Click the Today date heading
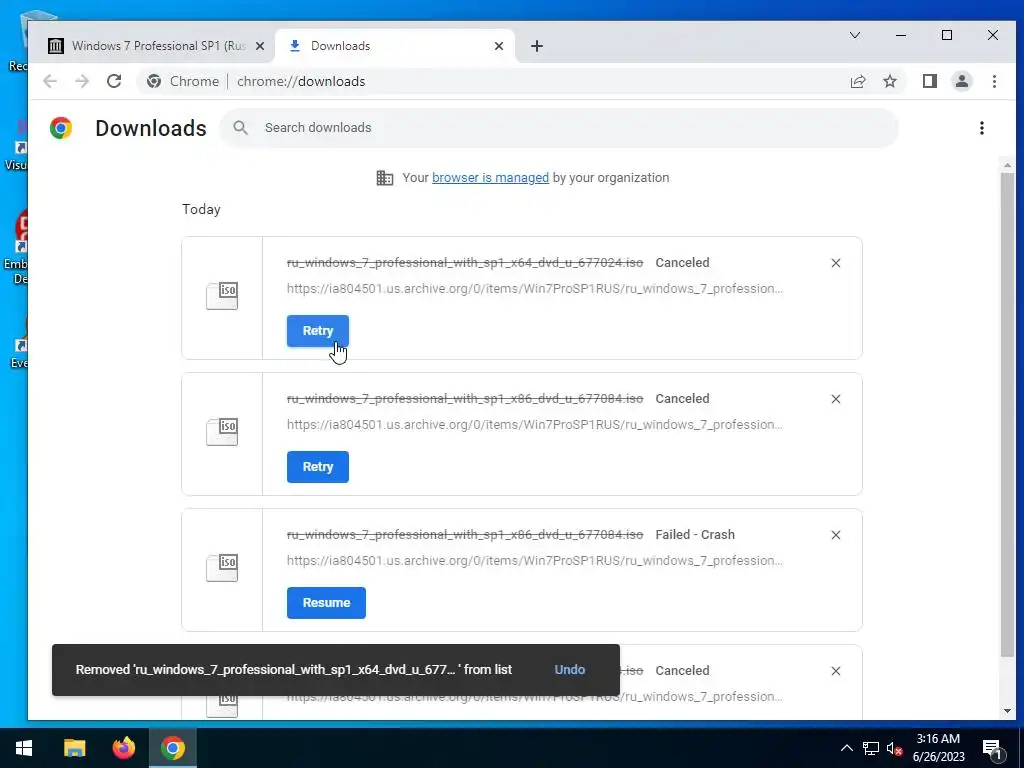The width and height of the screenshot is (1024, 768). (201, 209)
